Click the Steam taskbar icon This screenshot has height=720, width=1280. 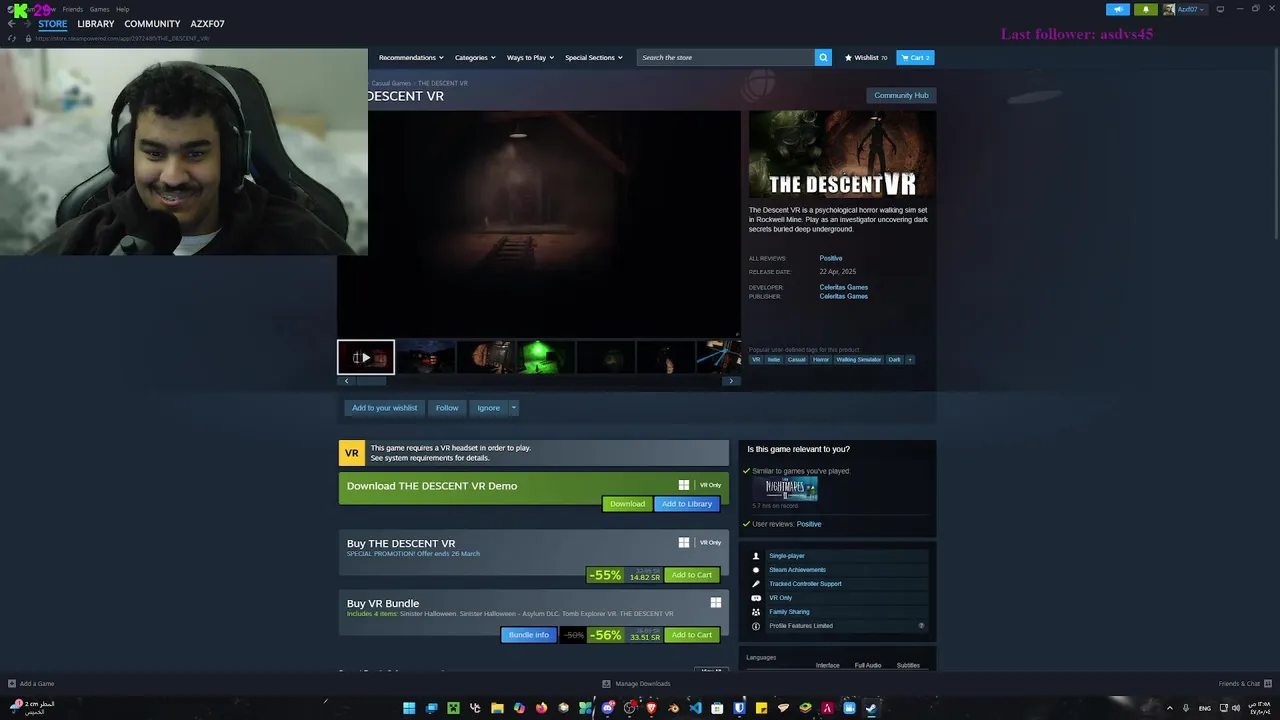[871, 708]
